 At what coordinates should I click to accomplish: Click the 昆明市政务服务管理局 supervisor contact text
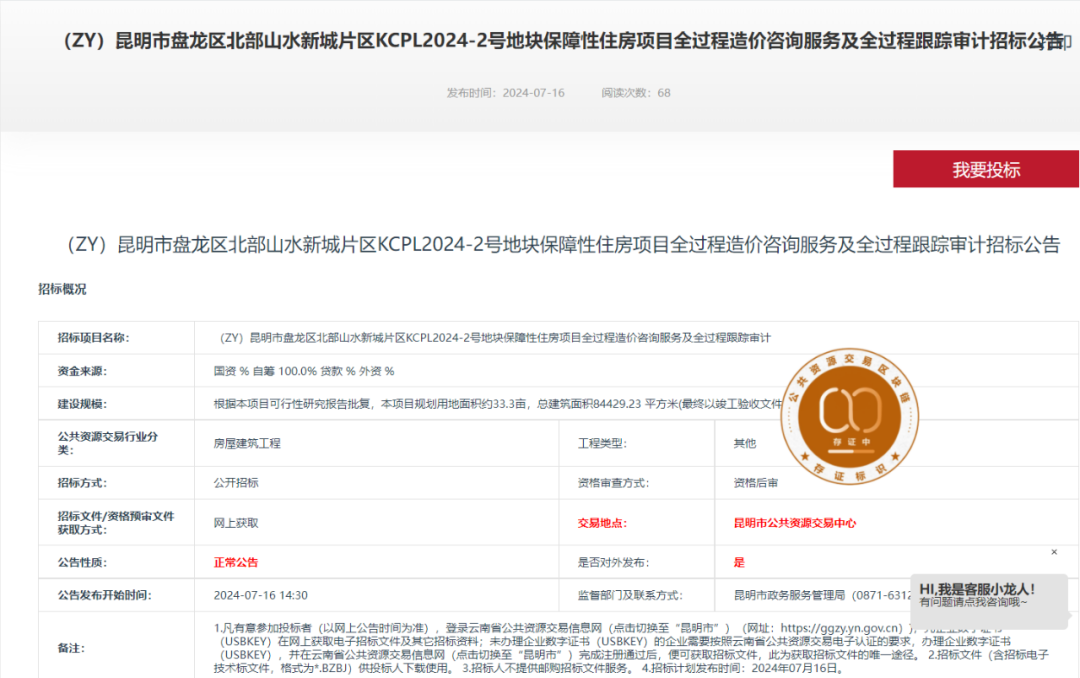[790, 595]
